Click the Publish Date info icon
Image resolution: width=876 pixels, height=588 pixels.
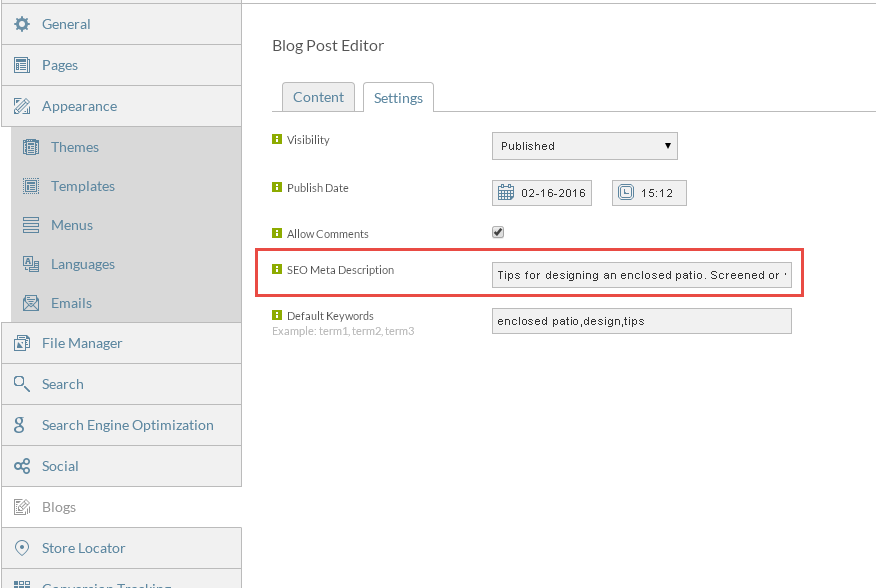277,187
